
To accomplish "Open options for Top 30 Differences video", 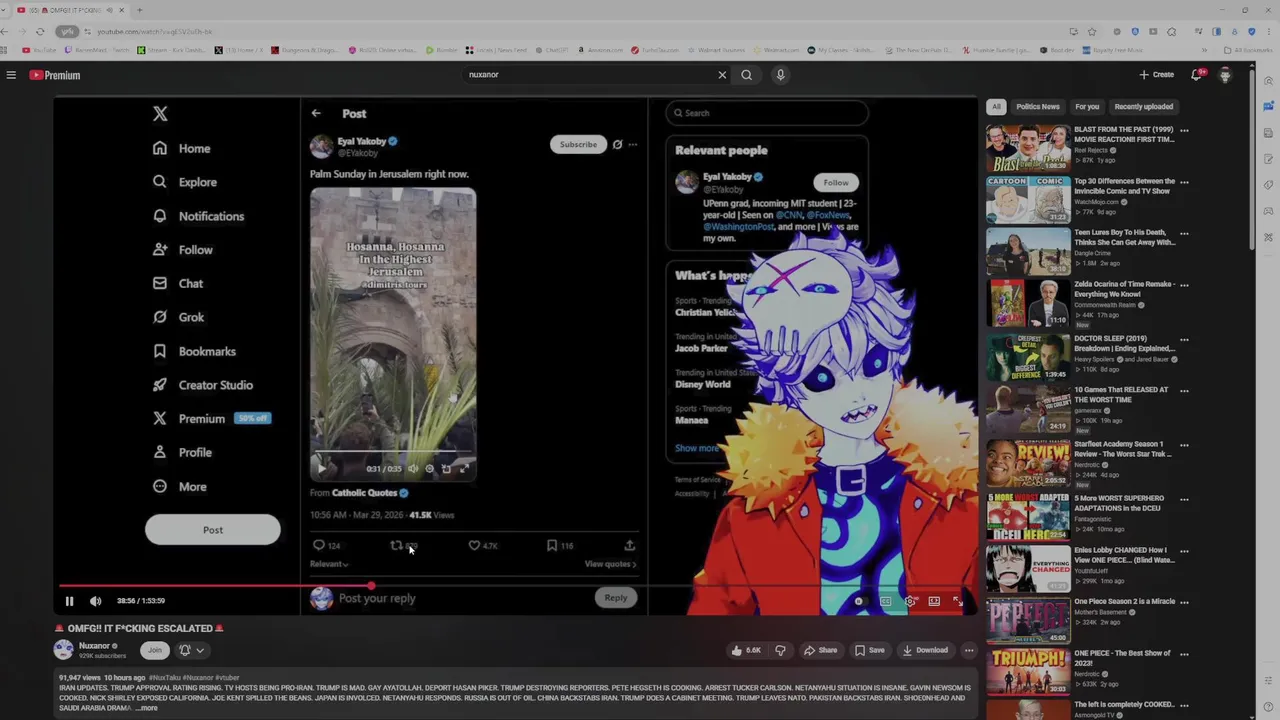I will tap(1184, 182).
